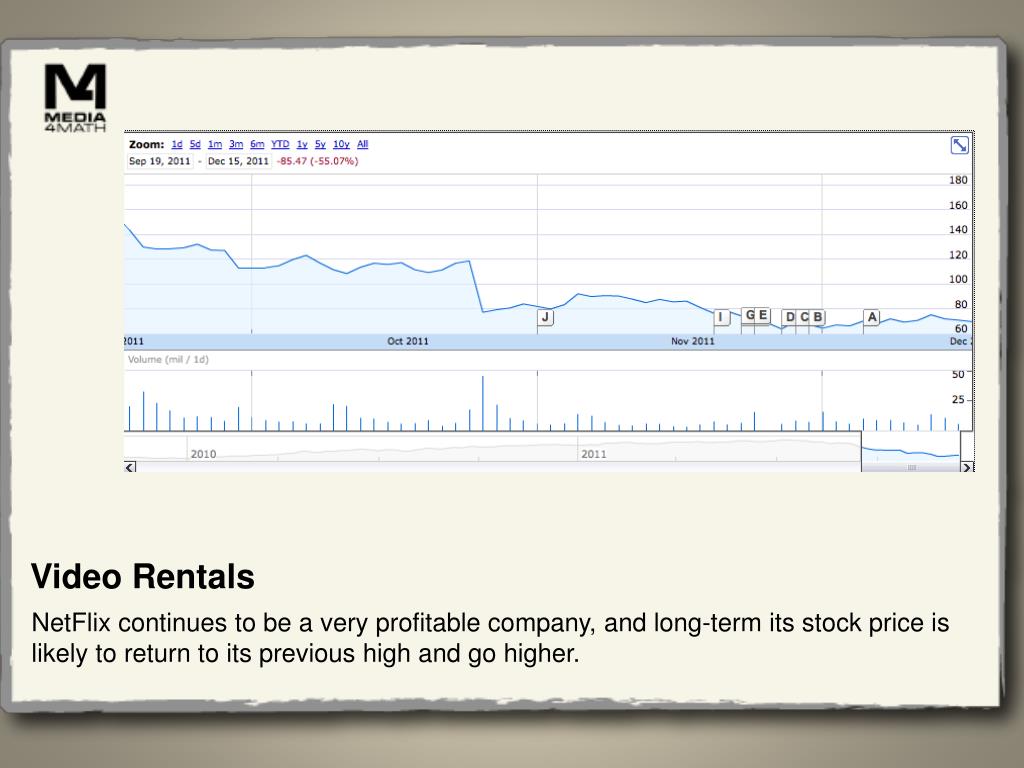Click the 2011 label in the overview timeline
1024x768 pixels.
(x=594, y=454)
